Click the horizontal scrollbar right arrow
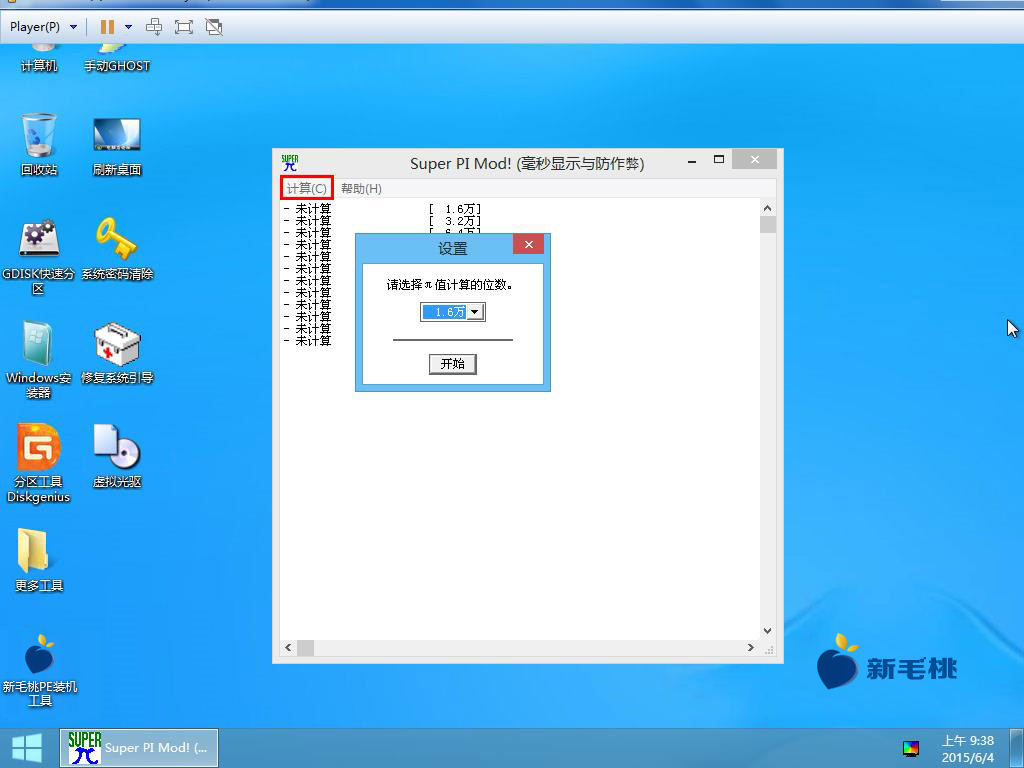Image resolution: width=1024 pixels, height=768 pixels. pyautogui.click(x=751, y=647)
